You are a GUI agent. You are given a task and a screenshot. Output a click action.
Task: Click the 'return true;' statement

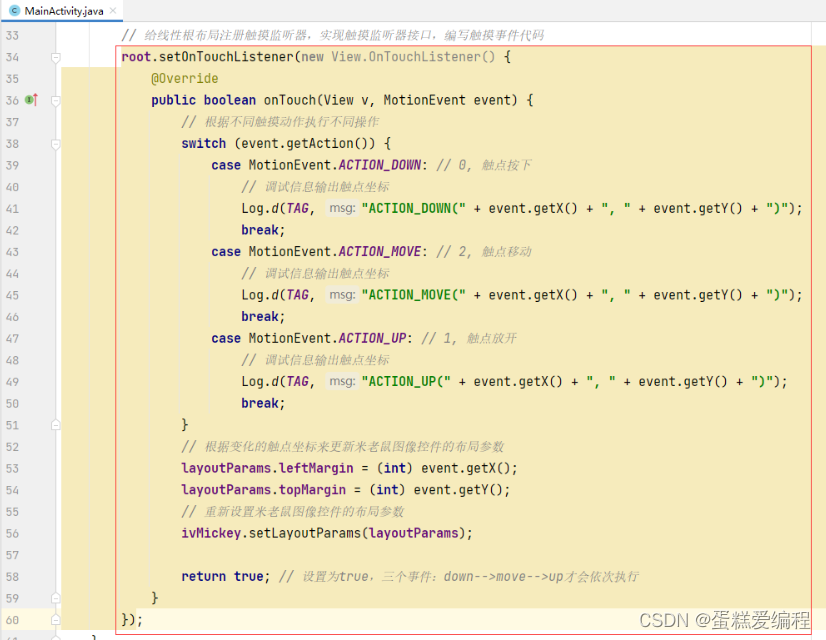[225, 576]
